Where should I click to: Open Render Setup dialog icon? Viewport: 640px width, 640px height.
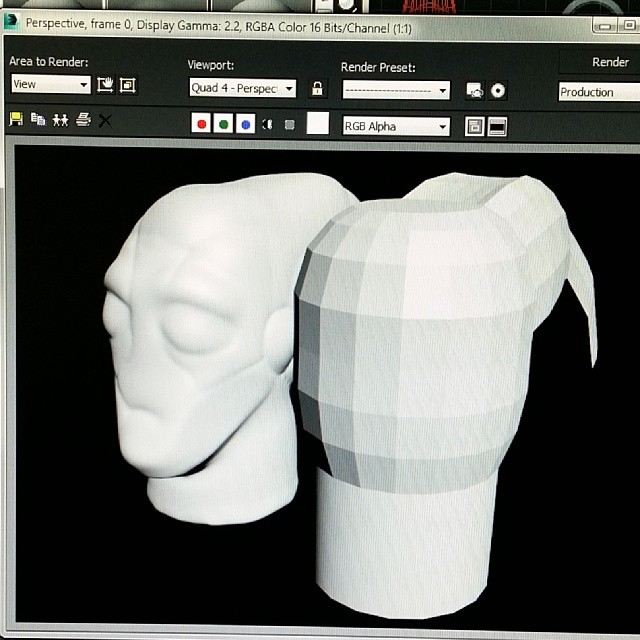(475, 91)
